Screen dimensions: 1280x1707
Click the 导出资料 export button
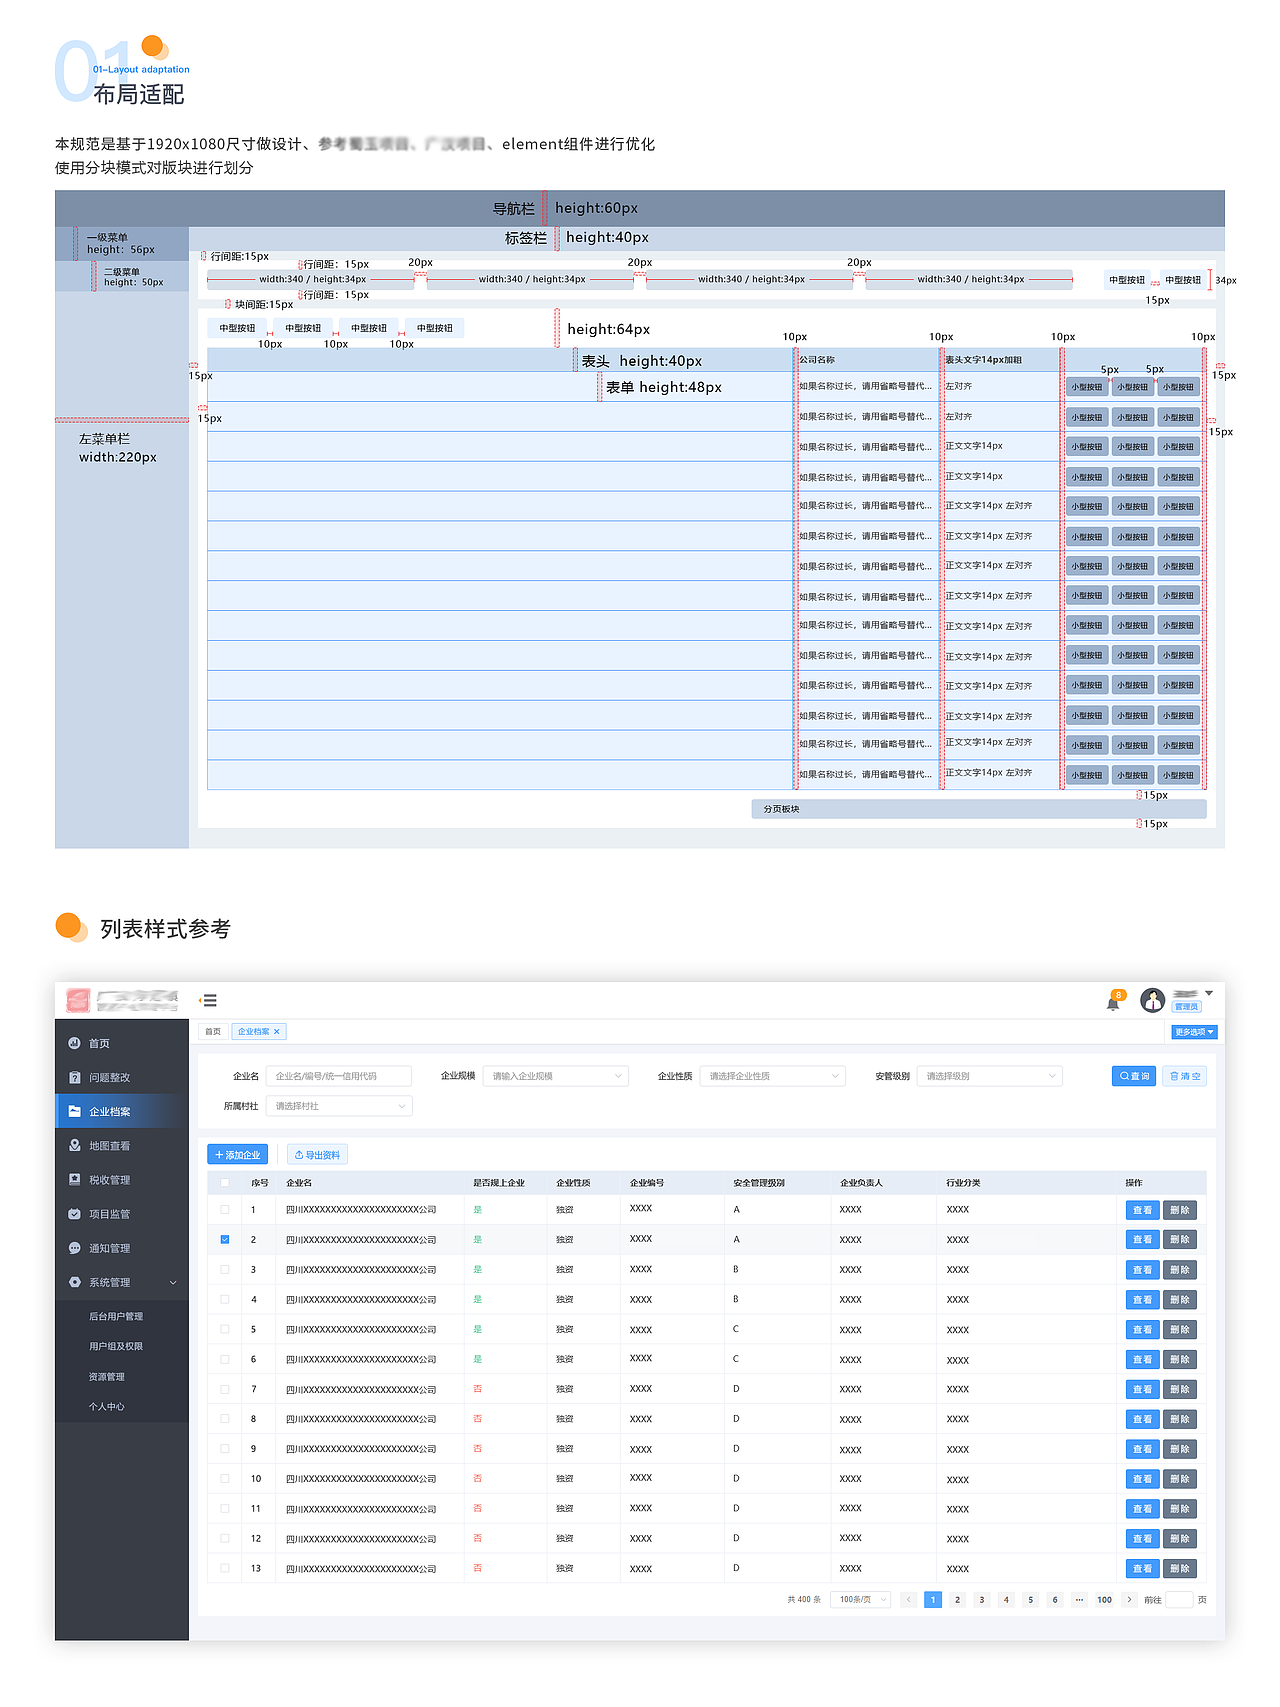[x=318, y=1155]
